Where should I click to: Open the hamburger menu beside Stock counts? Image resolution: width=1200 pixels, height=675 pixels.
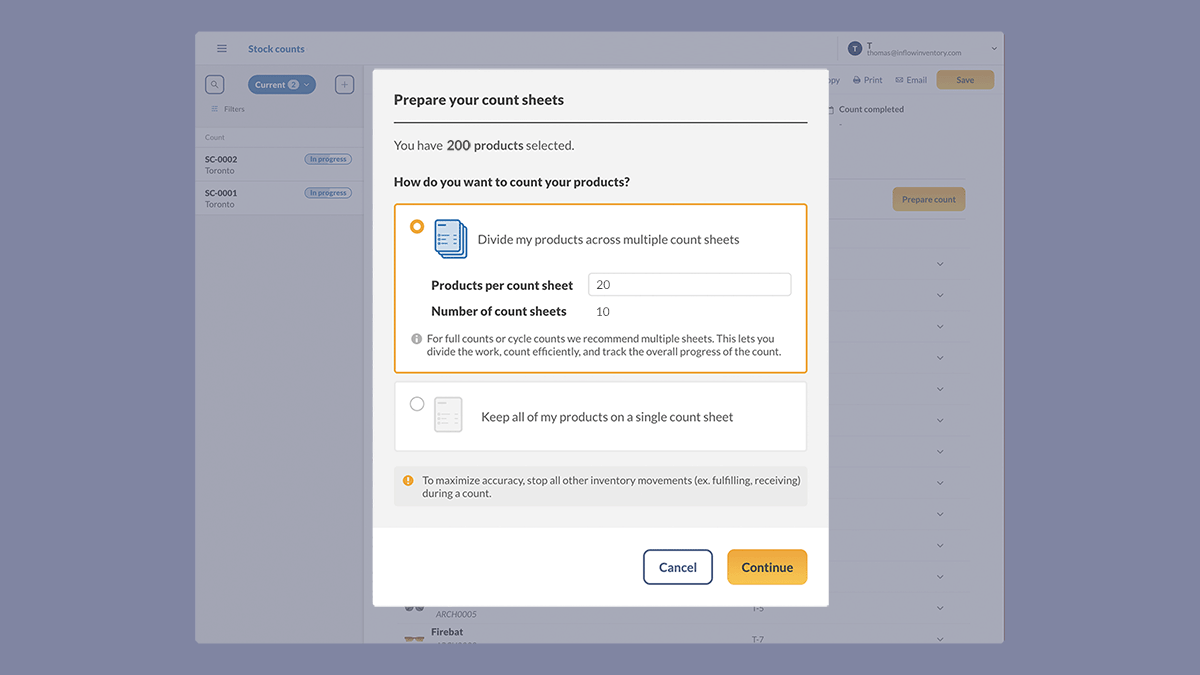click(x=221, y=48)
